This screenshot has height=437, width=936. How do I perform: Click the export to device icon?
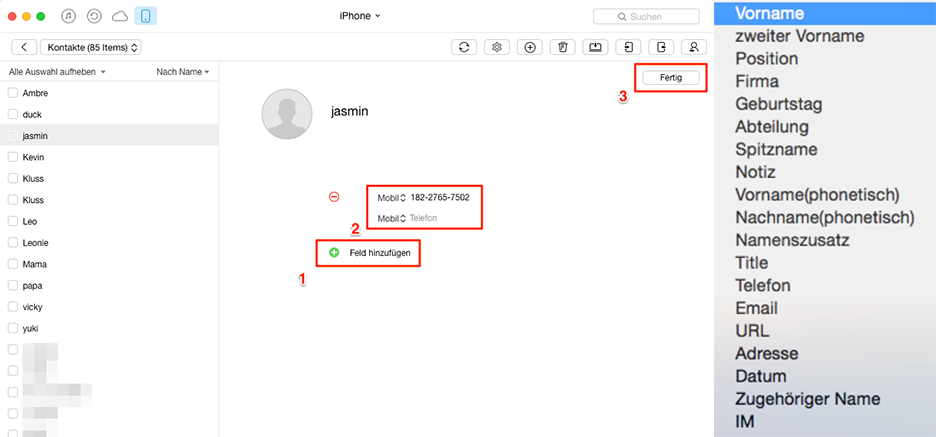pos(661,47)
